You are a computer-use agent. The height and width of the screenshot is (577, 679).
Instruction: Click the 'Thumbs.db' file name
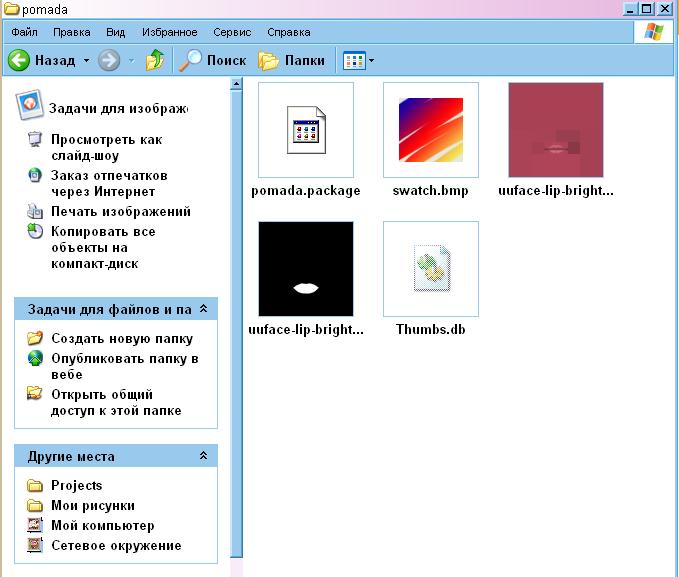430,330
